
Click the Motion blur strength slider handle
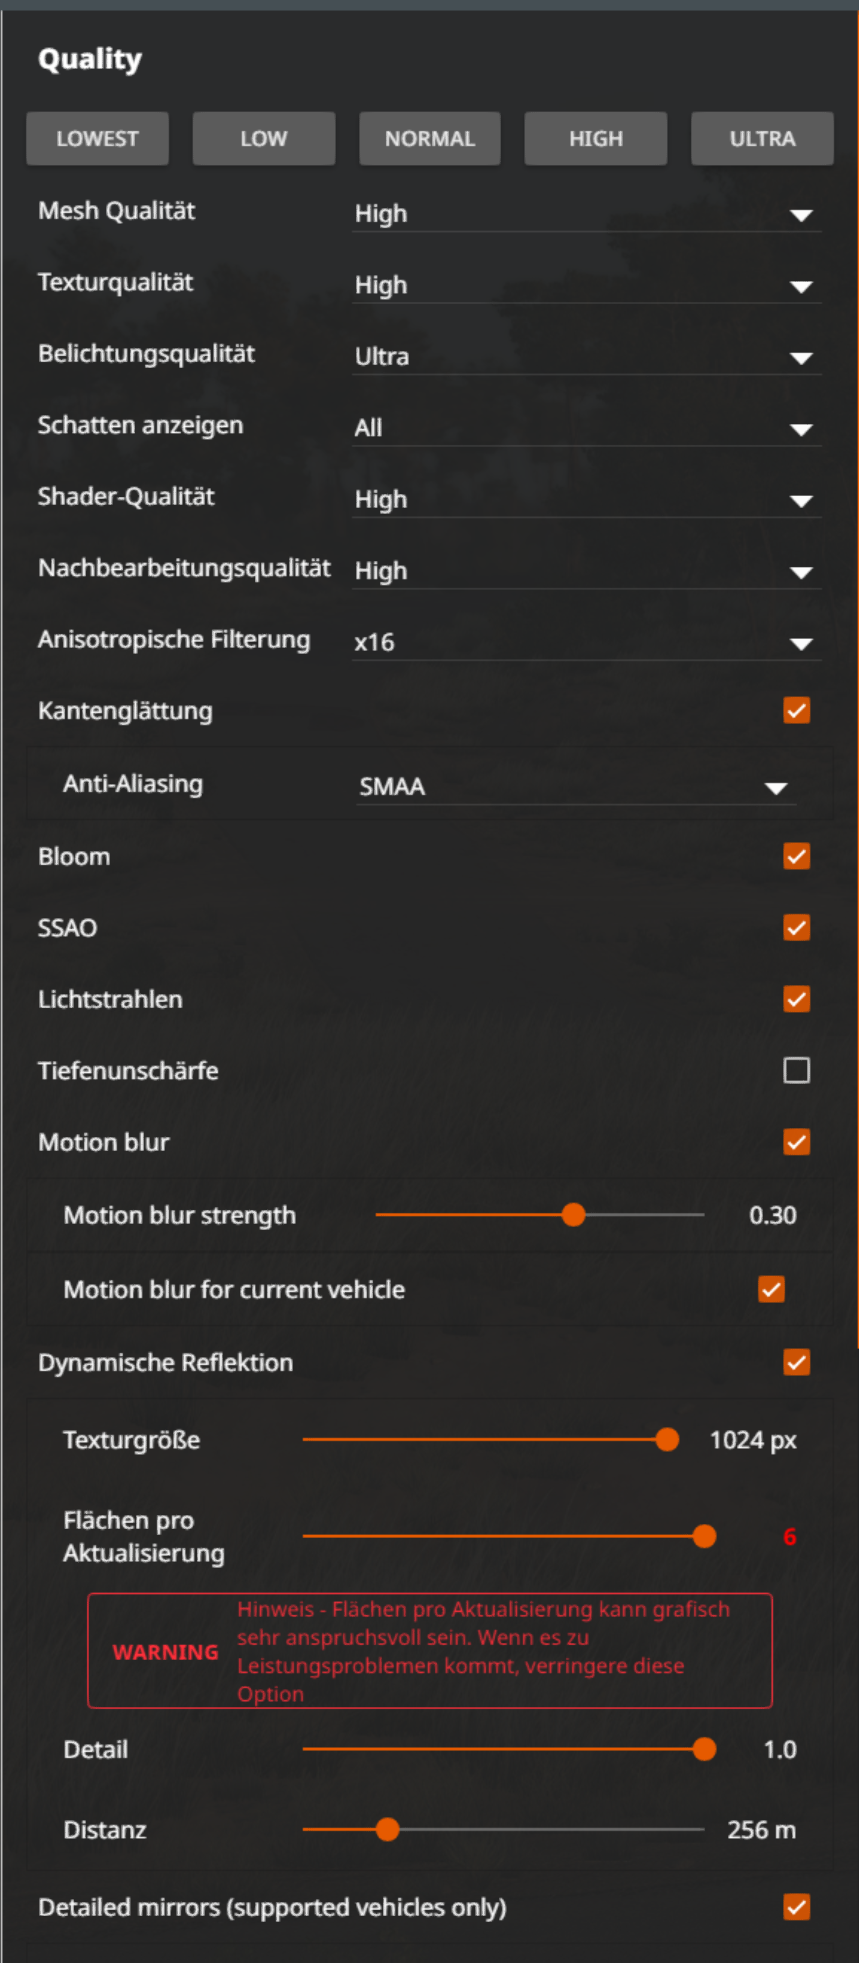[x=573, y=1215]
